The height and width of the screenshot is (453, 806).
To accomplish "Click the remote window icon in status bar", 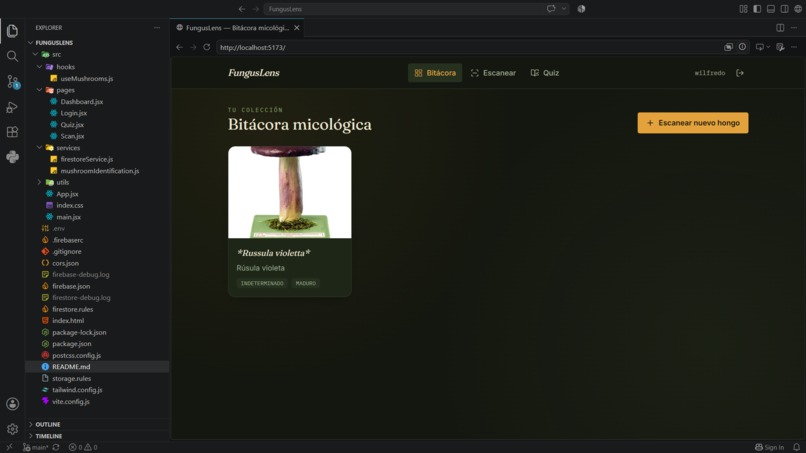I will point(9,447).
